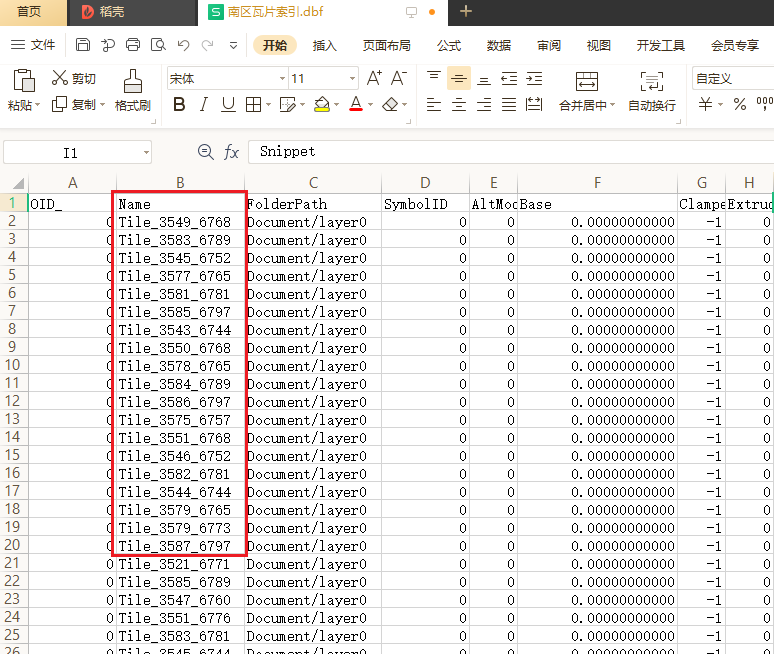Click Merge and Center icon
Viewport: 774px width, 654px height.
point(586,81)
